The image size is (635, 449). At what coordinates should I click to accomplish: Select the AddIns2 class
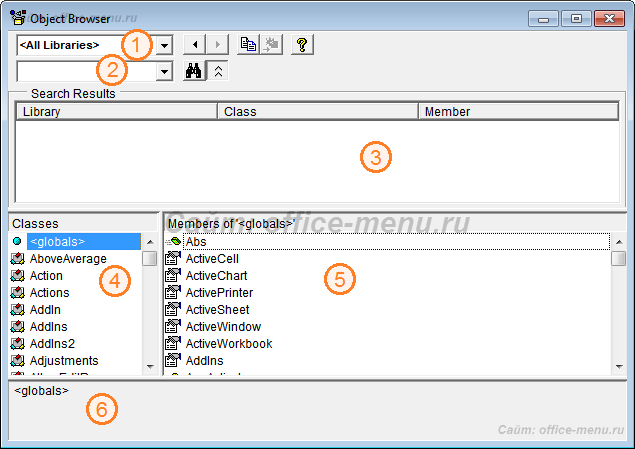tap(52, 343)
